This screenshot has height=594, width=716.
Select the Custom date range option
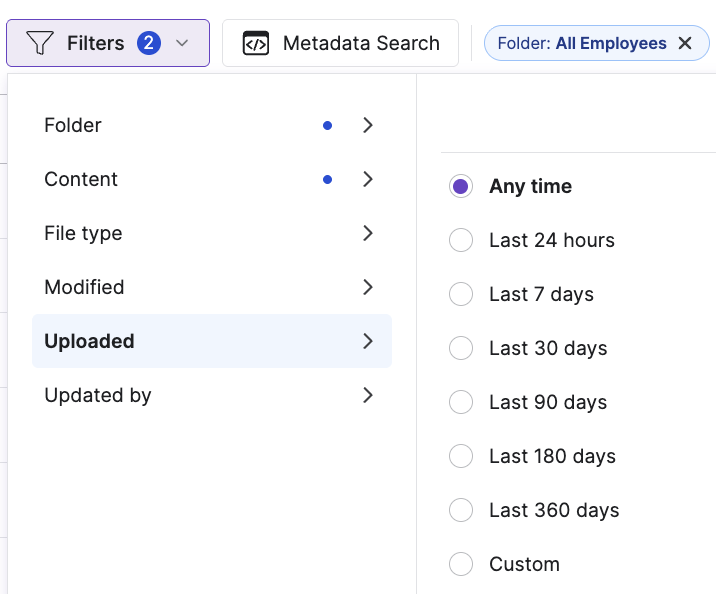tap(461, 565)
